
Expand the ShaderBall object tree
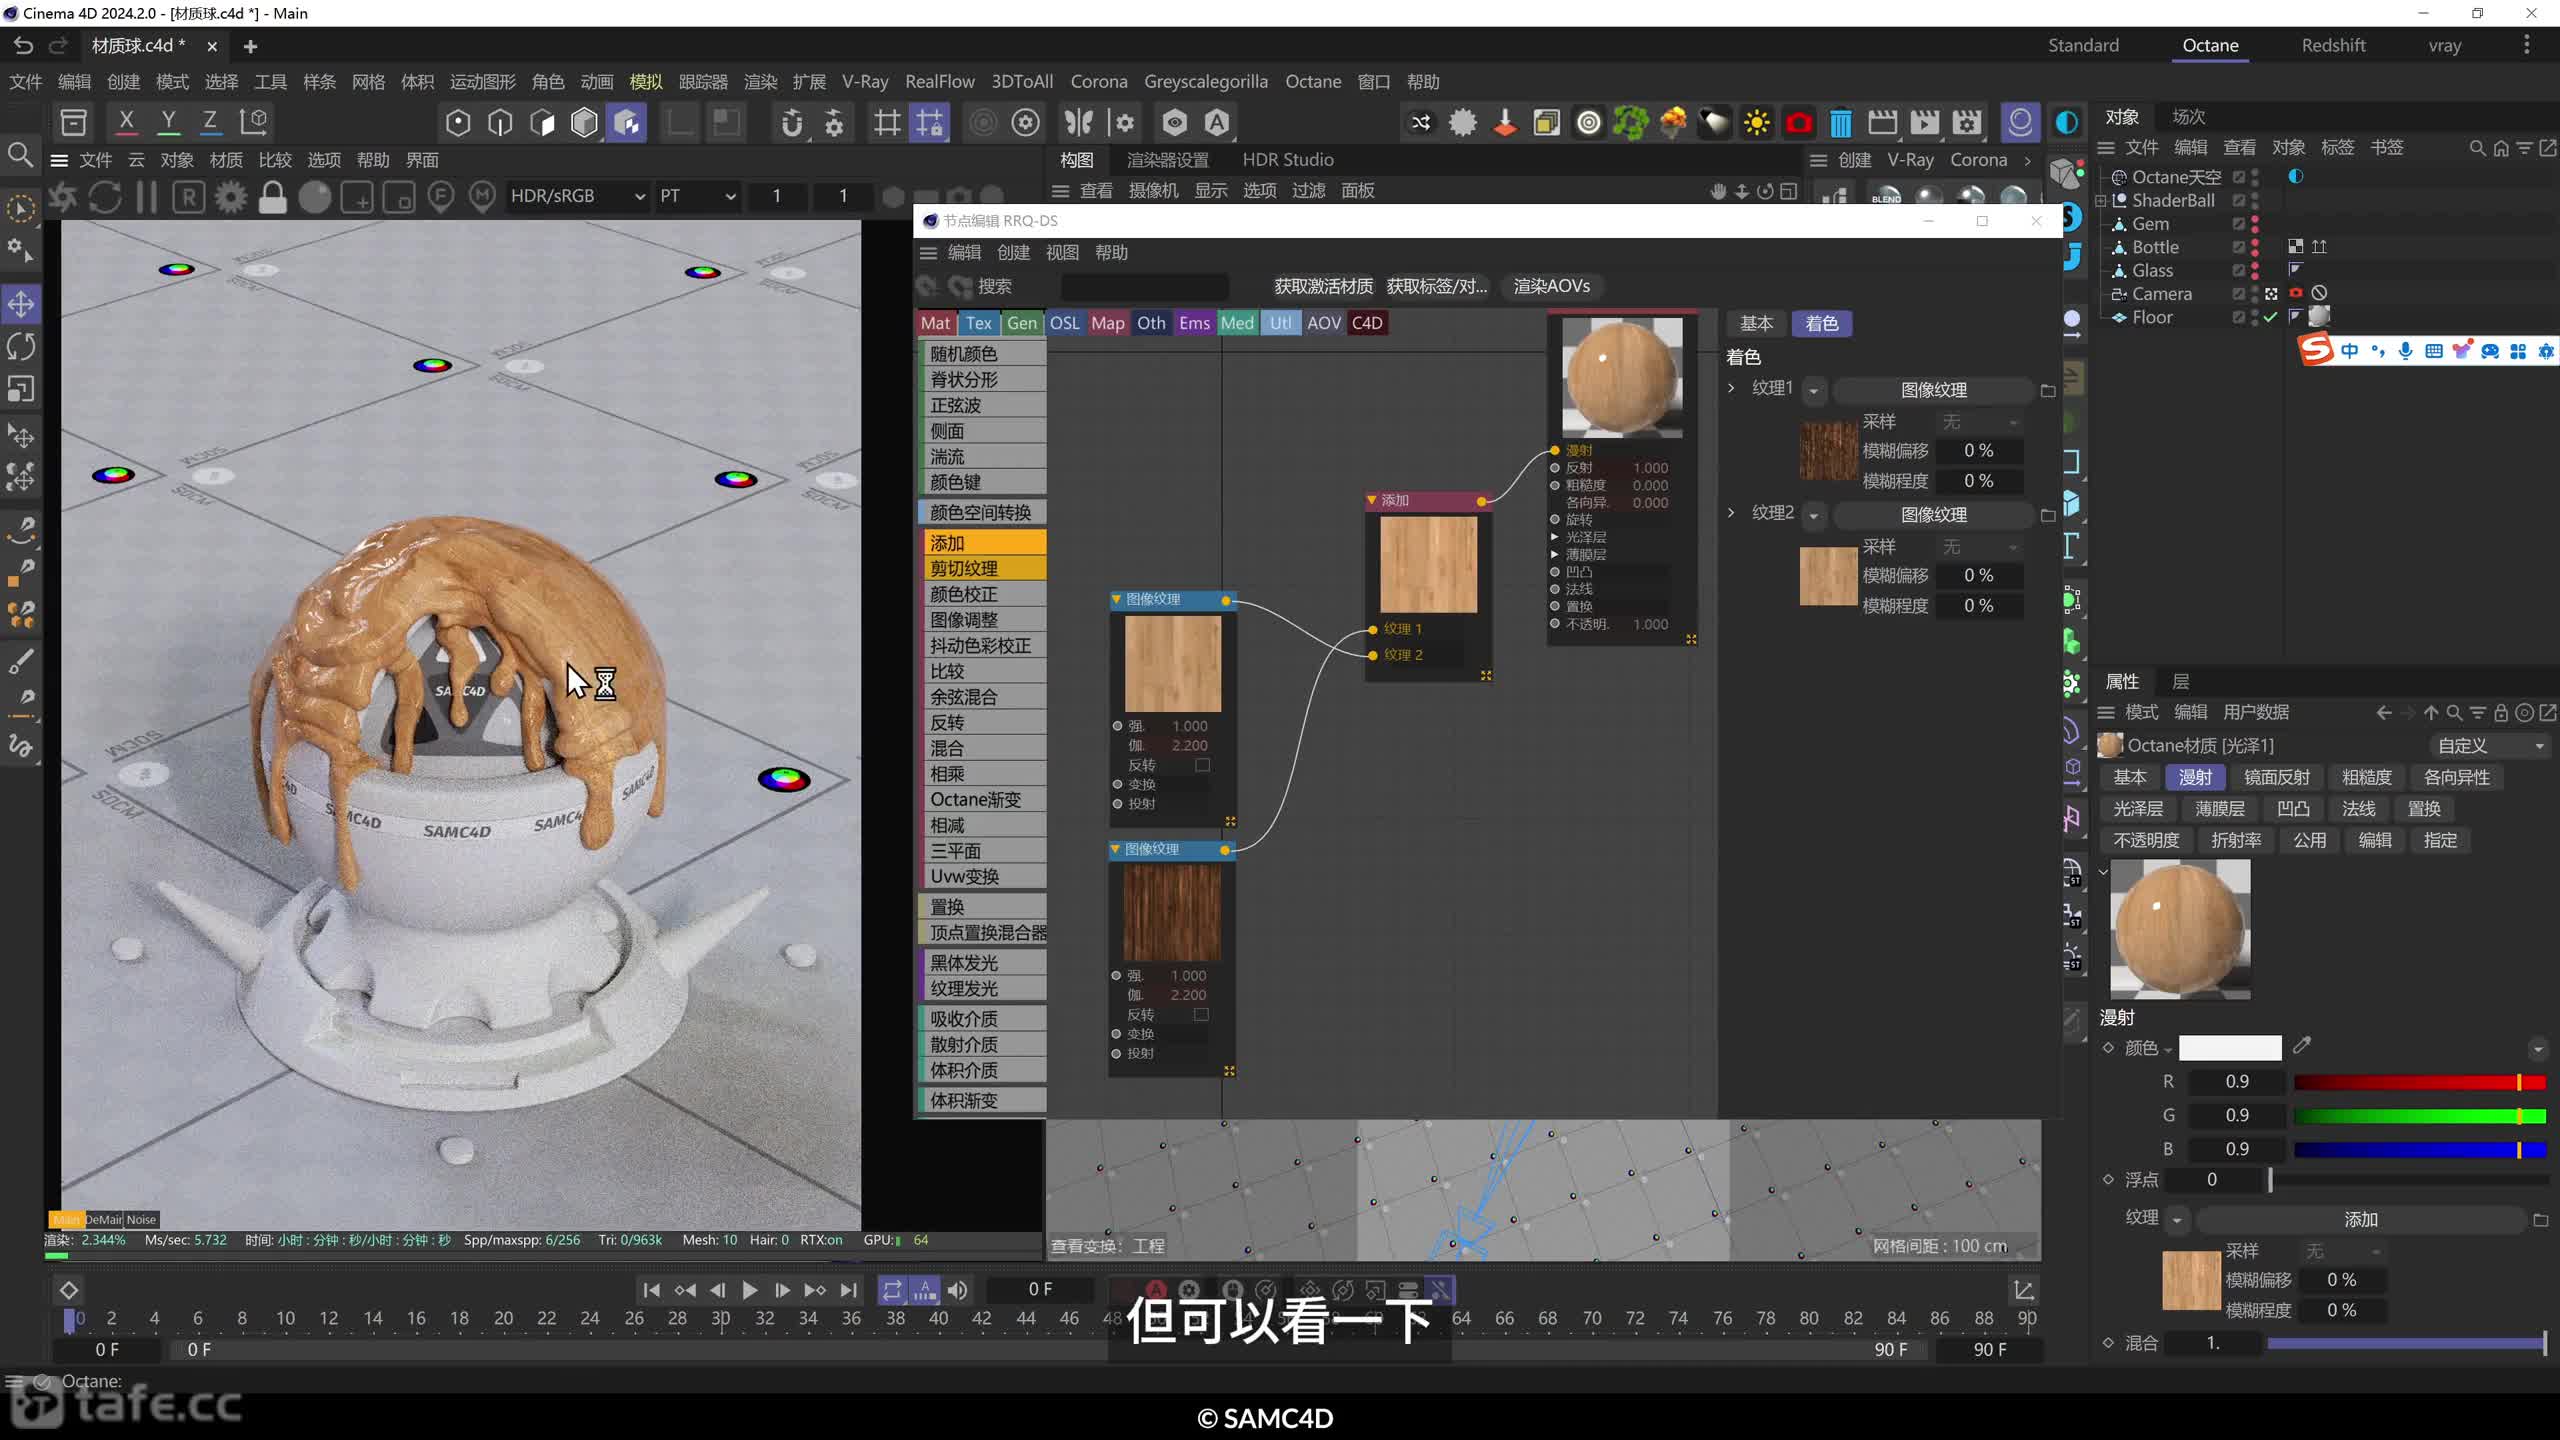pyautogui.click(x=2102, y=201)
